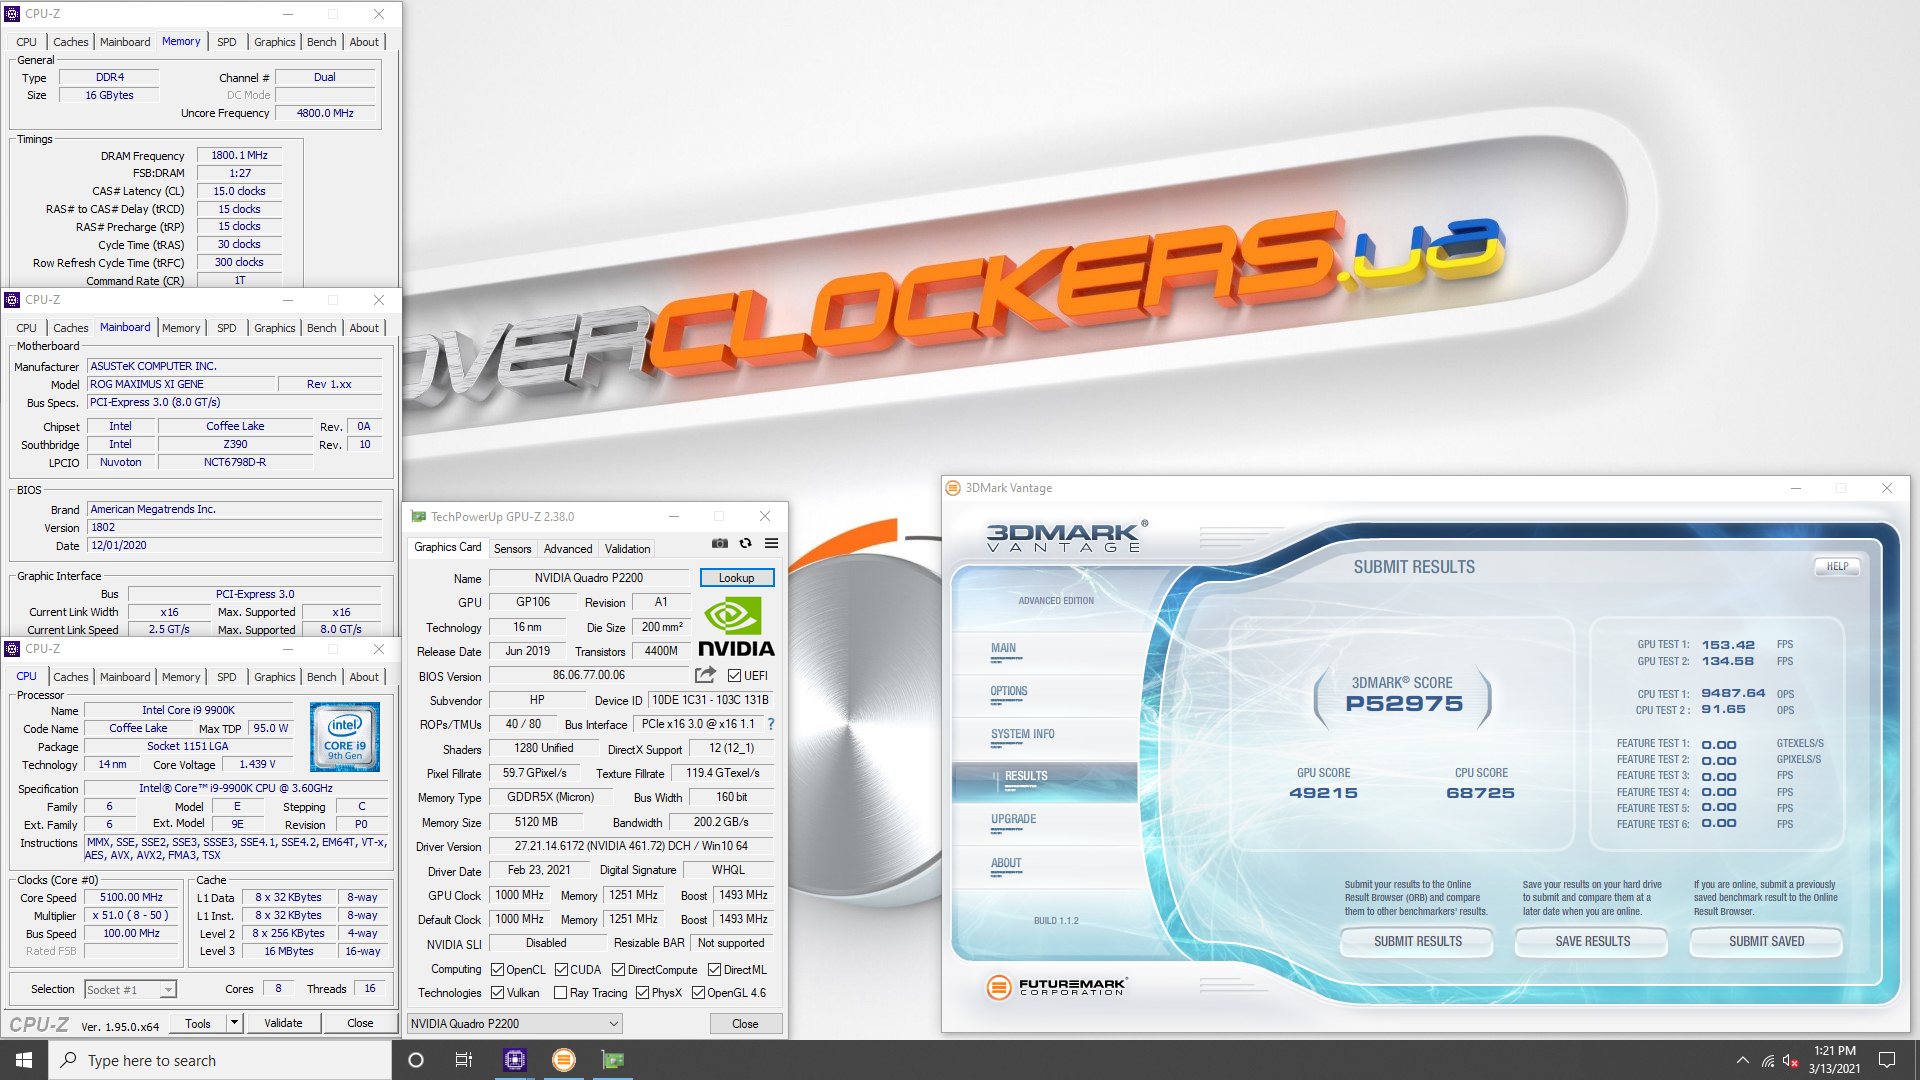
Task: Show hidden tray icons chevron
Action: (1743, 1060)
